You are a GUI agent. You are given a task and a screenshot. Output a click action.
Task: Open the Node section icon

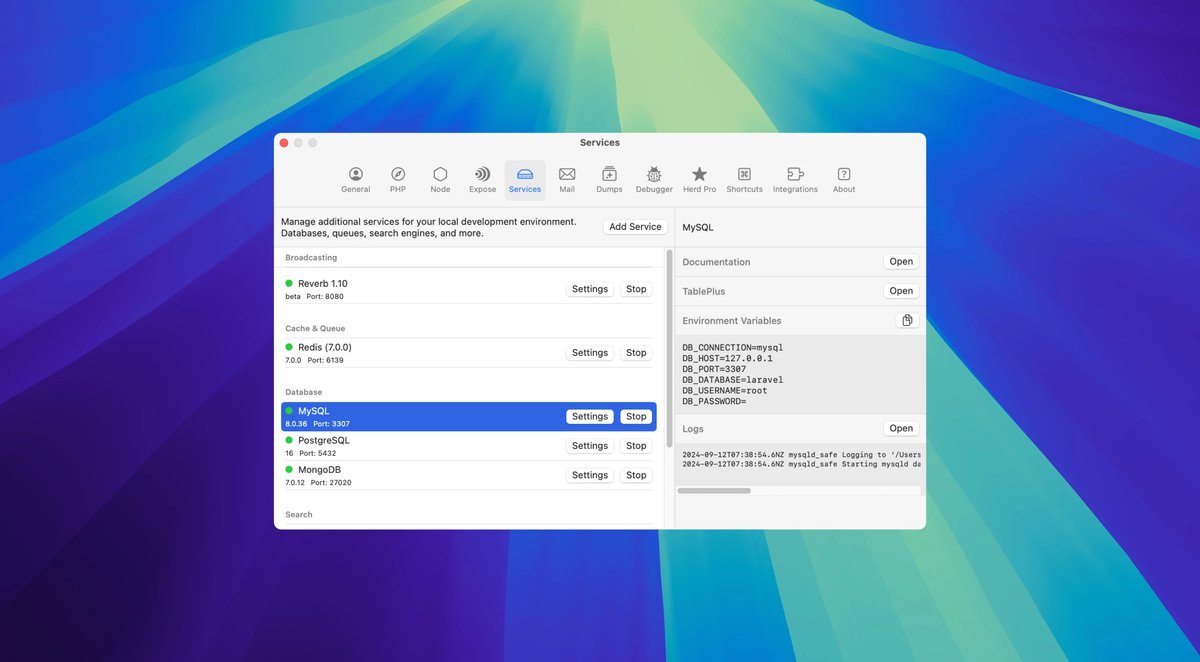tap(440, 180)
